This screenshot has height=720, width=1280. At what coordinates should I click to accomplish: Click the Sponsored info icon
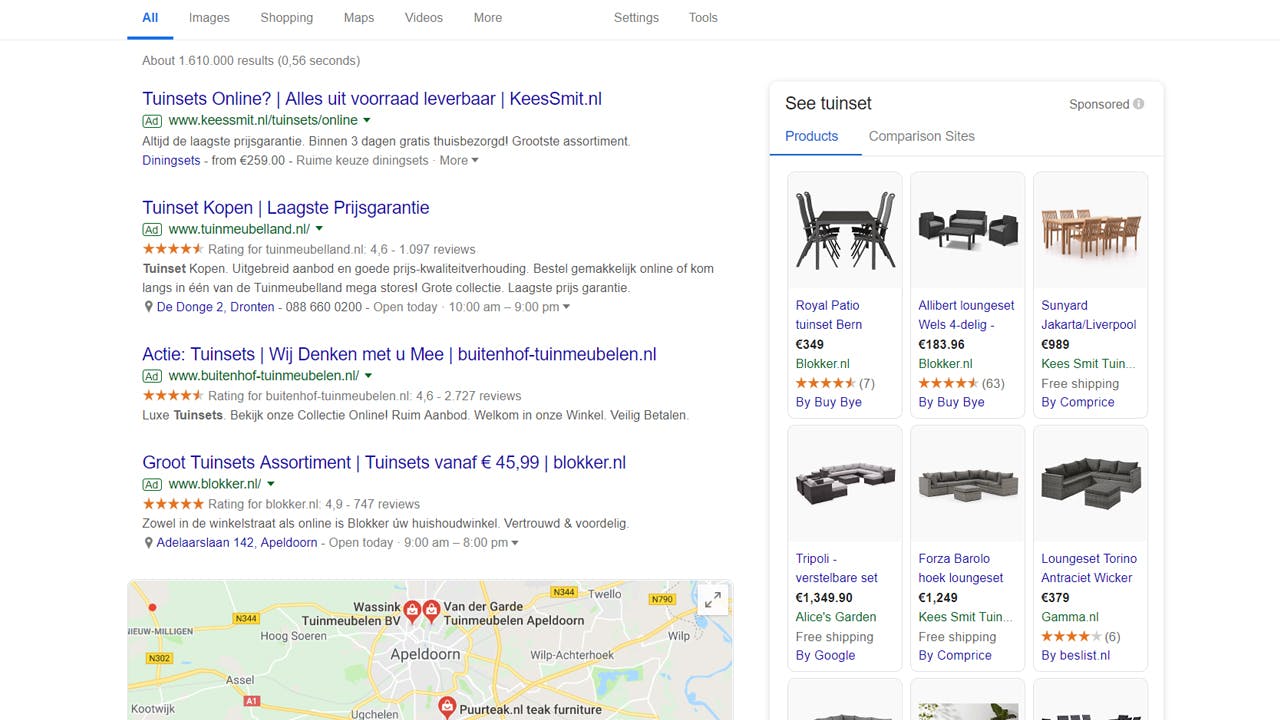coord(1138,104)
